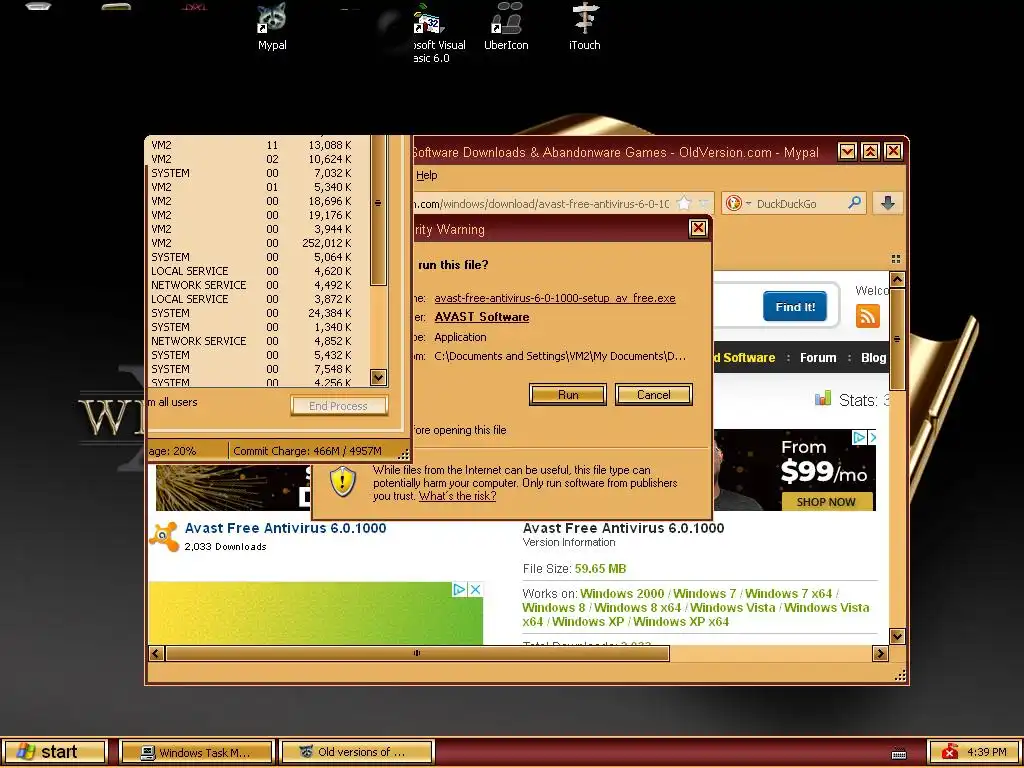Image resolution: width=1024 pixels, height=768 pixels.
Task: Close the green banner ad X icon
Action: [475, 589]
